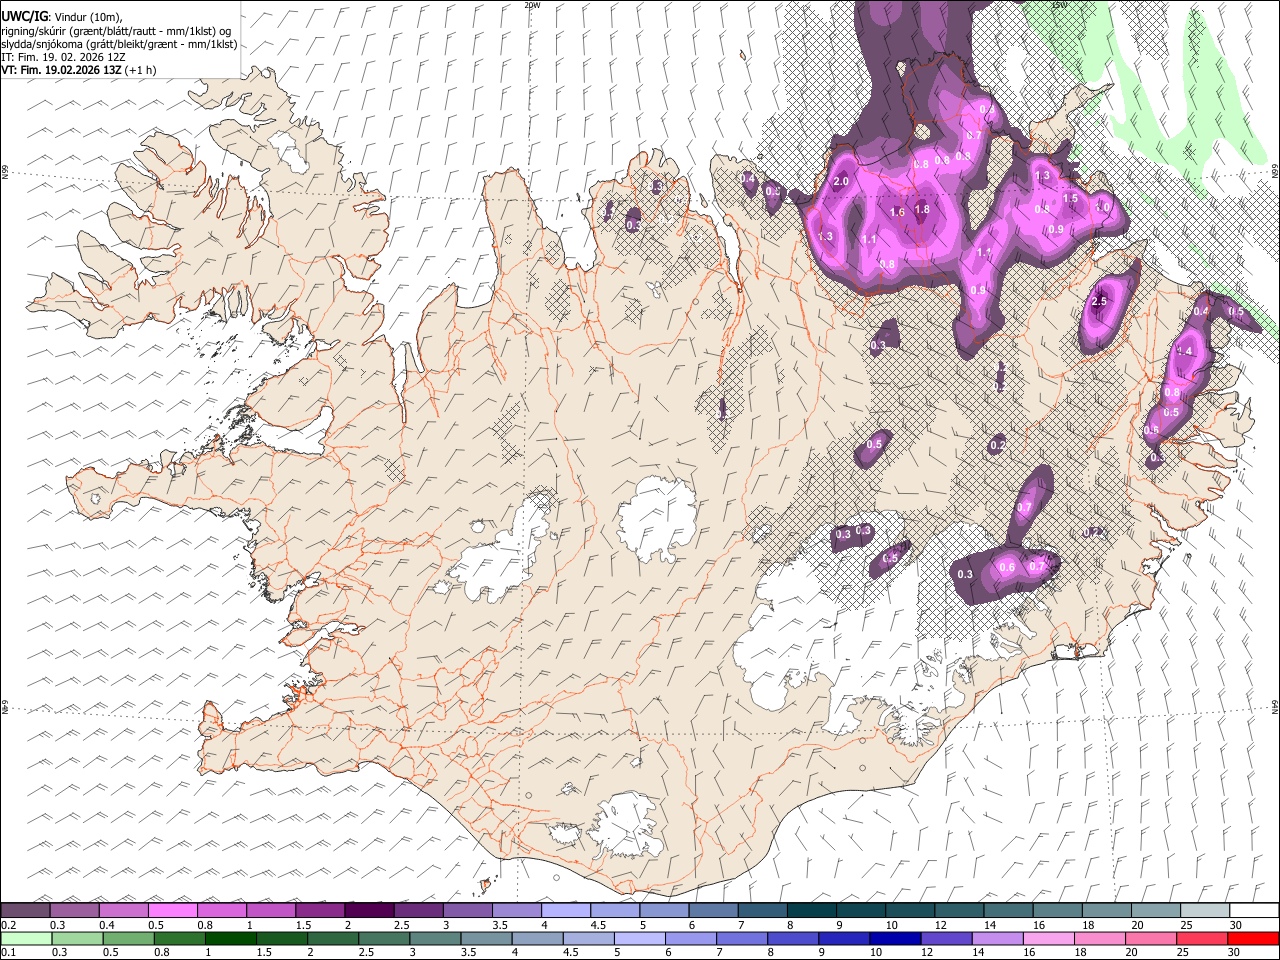Click the 0.2 legend scale label
The height and width of the screenshot is (960, 1280).
pyautogui.click(x=8, y=925)
